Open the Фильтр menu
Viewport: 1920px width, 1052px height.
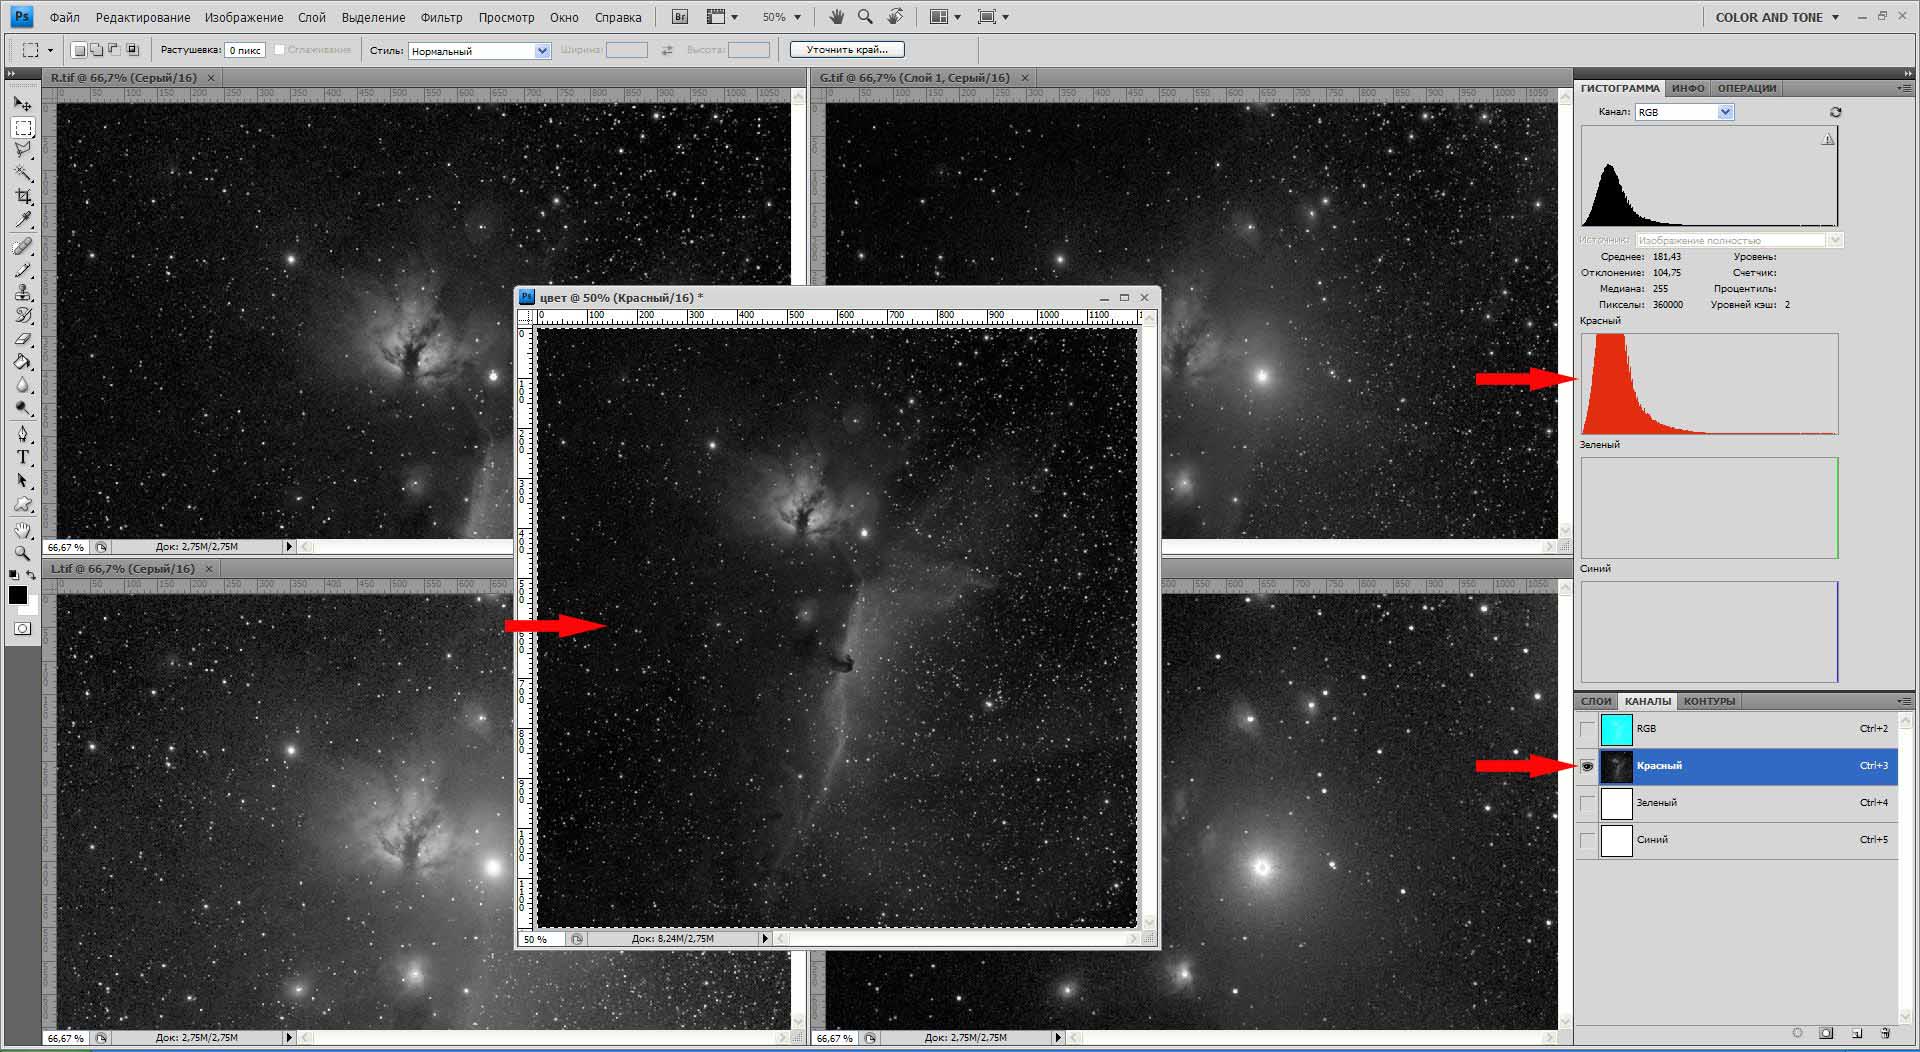(x=441, y=17)
